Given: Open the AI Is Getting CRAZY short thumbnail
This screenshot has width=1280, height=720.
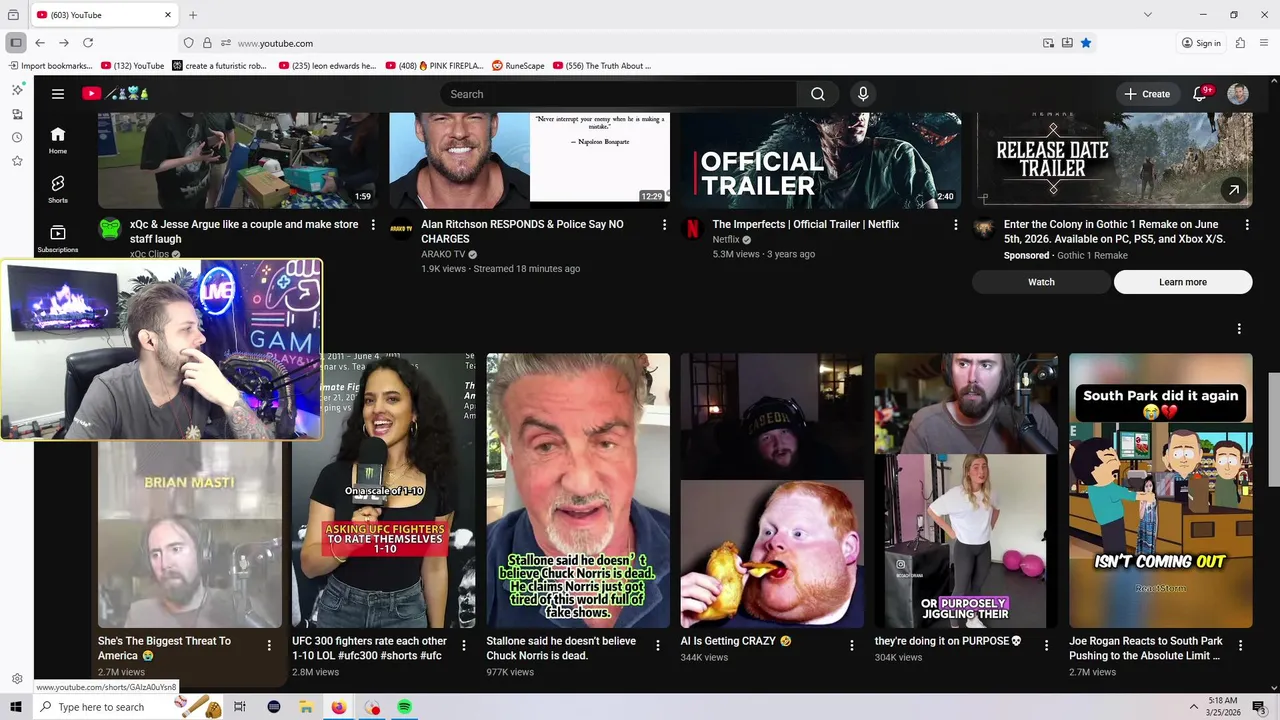Looking at the screenshot, I should pyautogui.click(x=772, y=490).
